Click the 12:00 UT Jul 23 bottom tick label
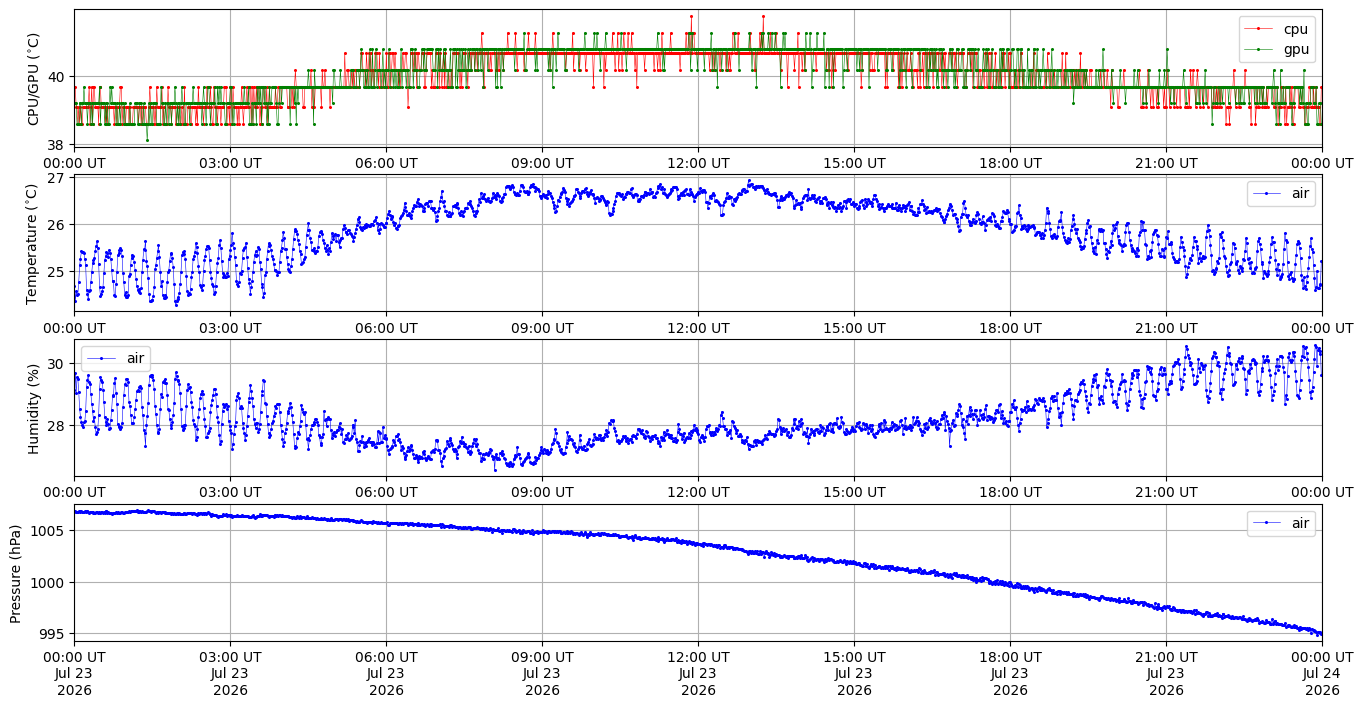Screen dimensions: 1363x707 (698, 673)
